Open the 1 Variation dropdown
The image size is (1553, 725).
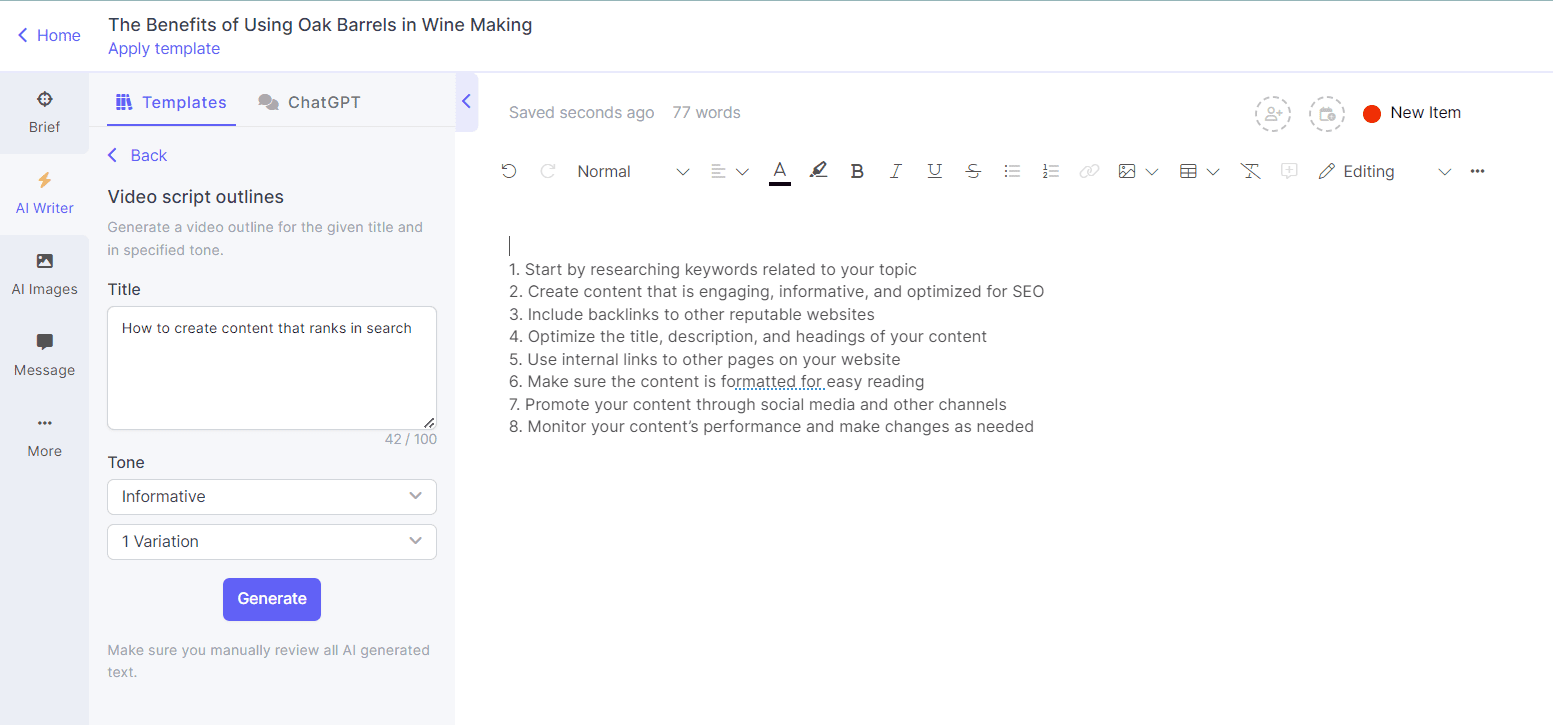[272, 542]
